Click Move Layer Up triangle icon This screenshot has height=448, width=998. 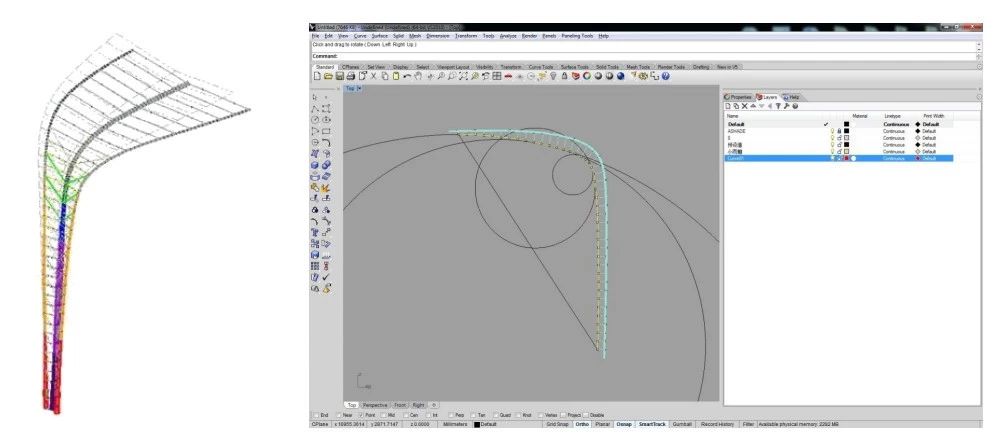point(753,106)
